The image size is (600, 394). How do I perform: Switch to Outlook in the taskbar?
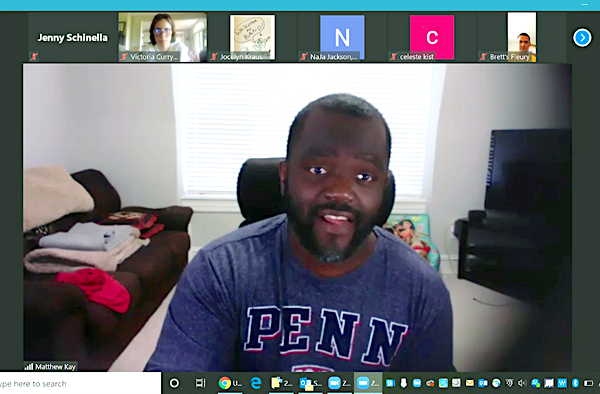[x=310, y=383]
